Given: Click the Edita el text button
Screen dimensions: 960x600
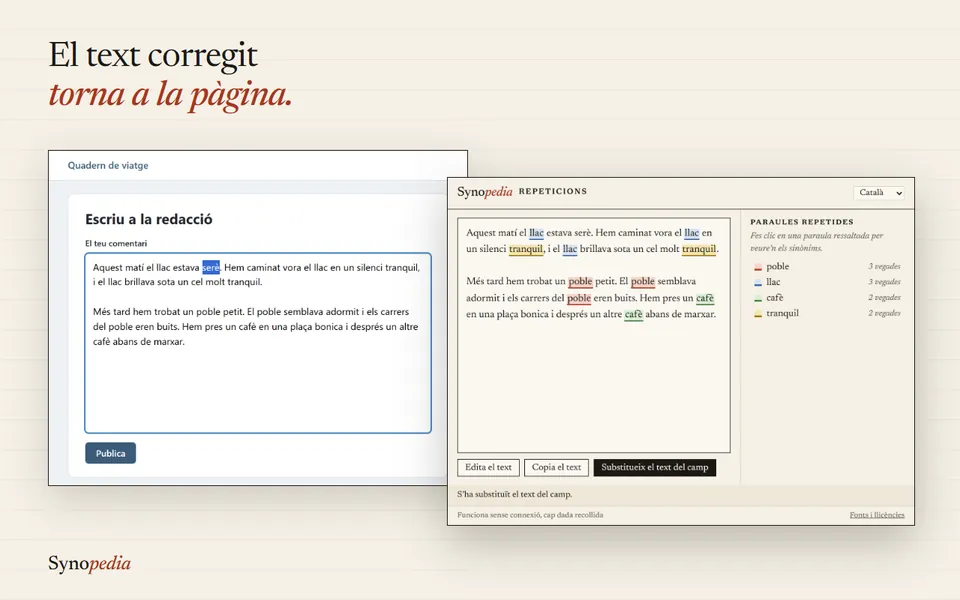Looking at the screenshot, I should 488,467.
